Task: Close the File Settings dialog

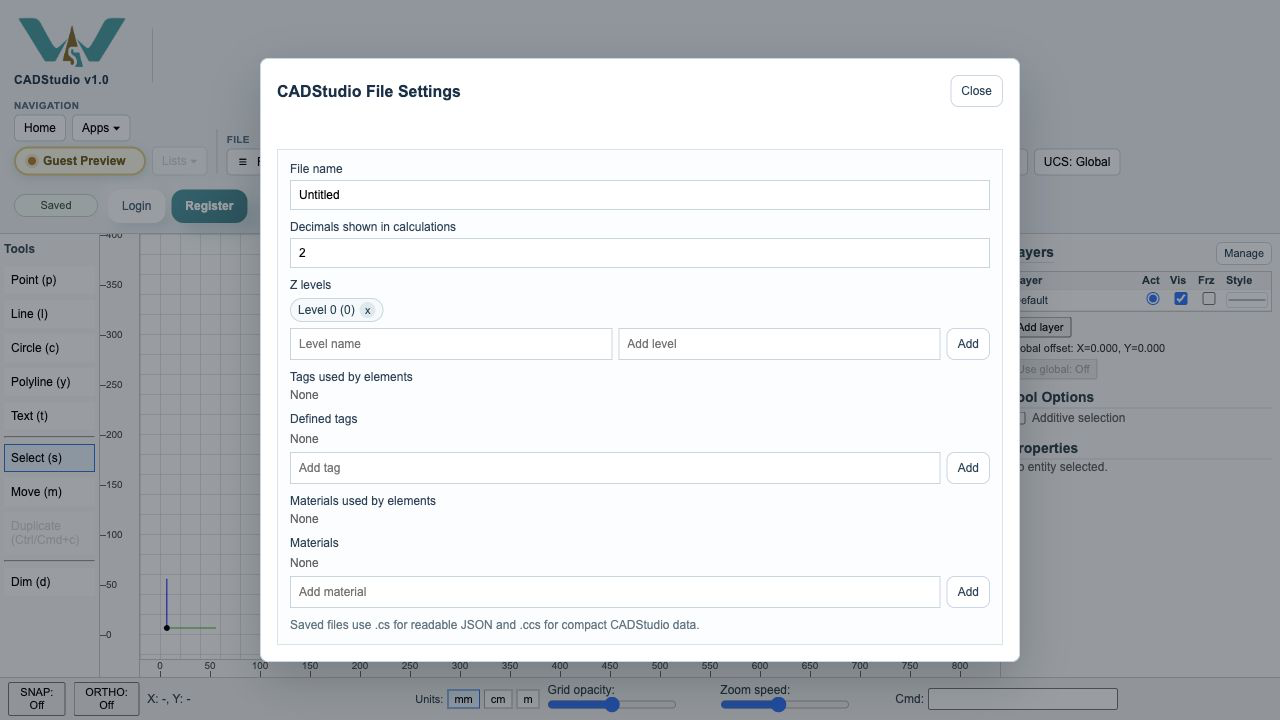Action: (976, 91)
